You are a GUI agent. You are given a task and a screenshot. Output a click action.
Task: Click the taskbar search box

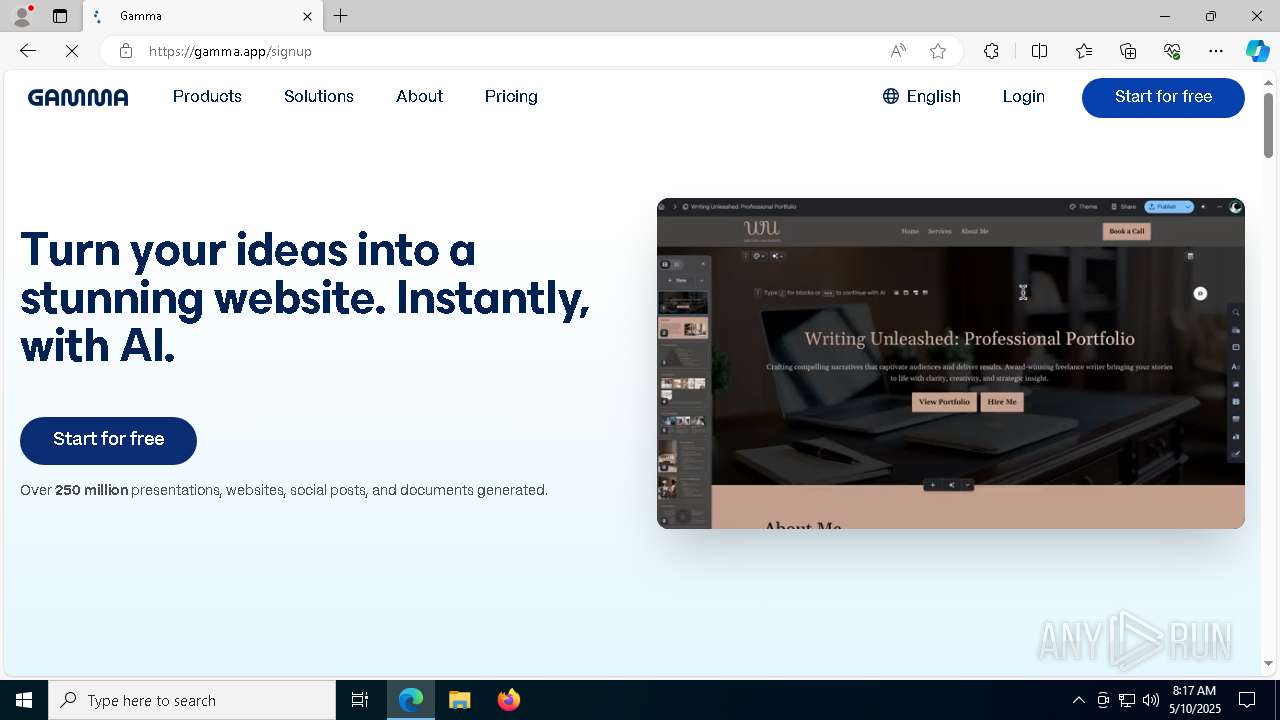(x=192, y=700)
